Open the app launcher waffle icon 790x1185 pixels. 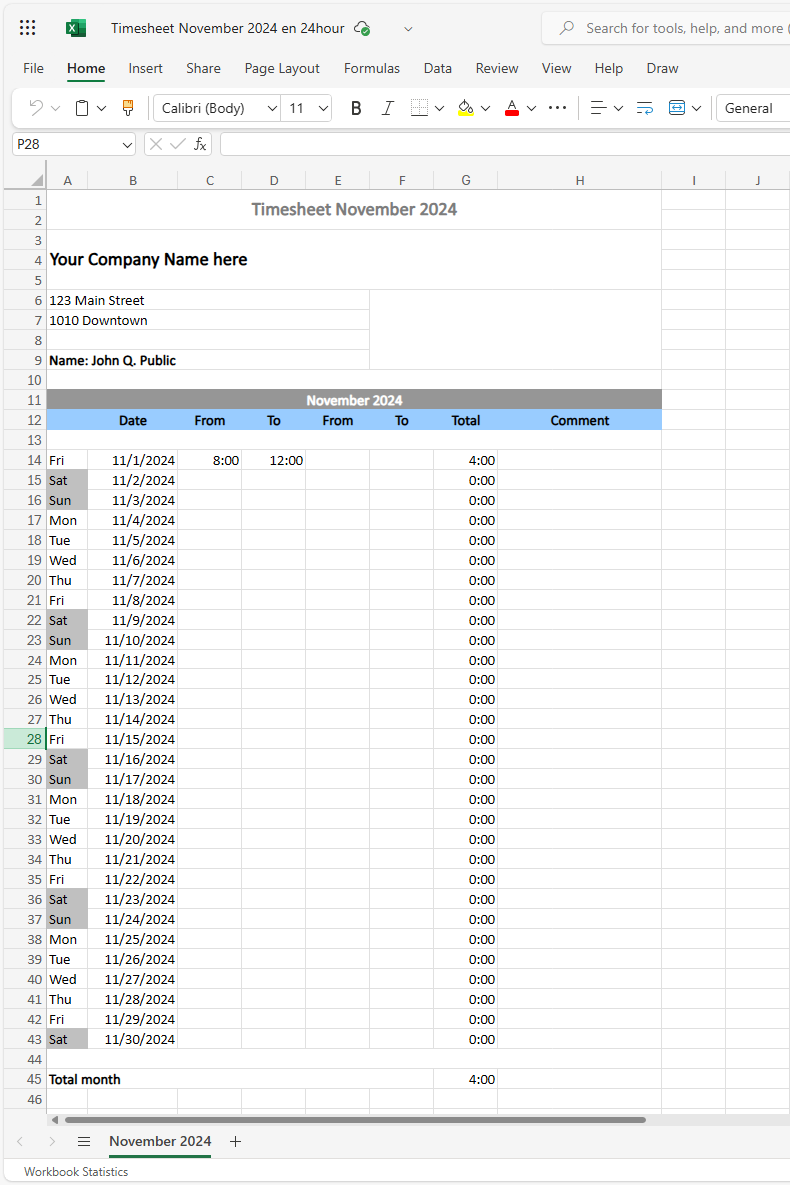28,28
